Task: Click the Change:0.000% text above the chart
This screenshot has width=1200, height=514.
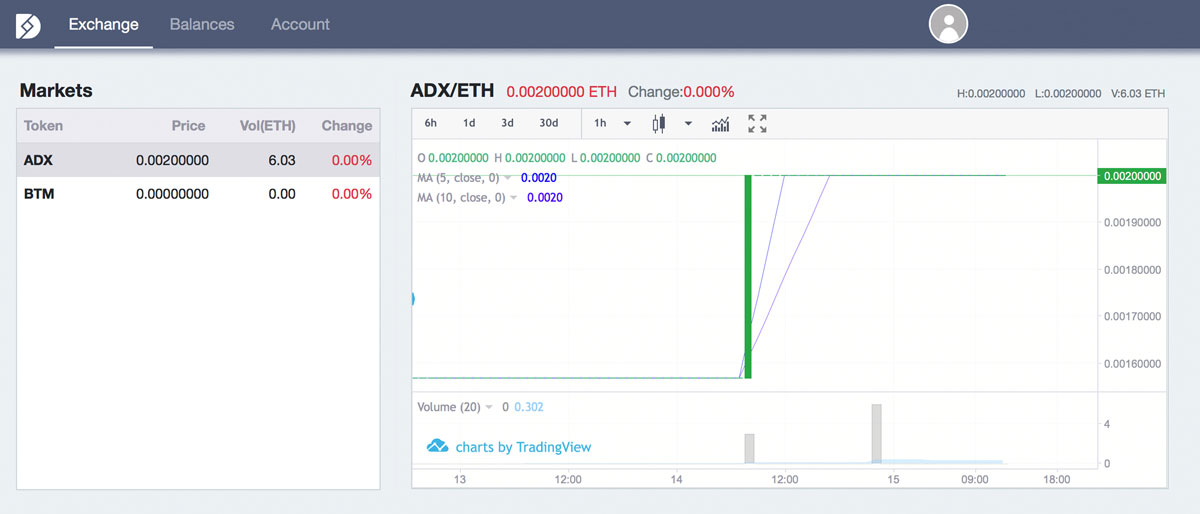Action: pos(681,92)
